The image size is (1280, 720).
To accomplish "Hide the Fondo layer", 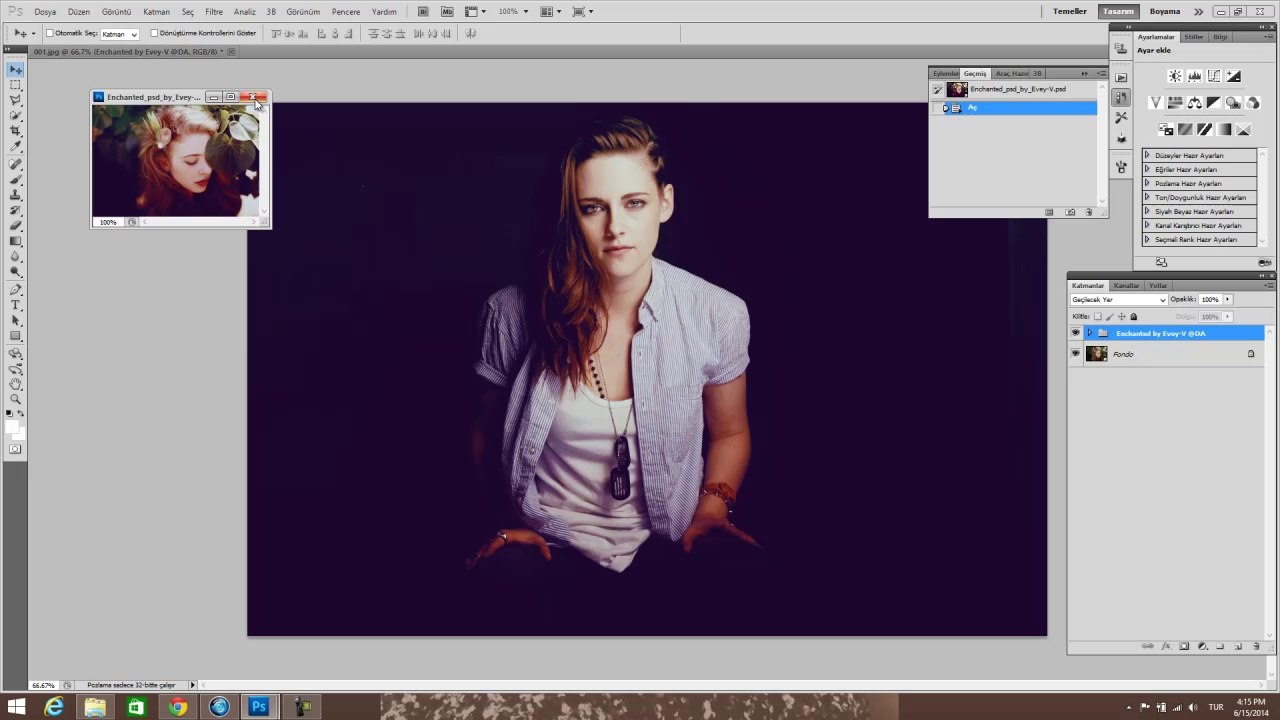I will tap(1075, 354).
